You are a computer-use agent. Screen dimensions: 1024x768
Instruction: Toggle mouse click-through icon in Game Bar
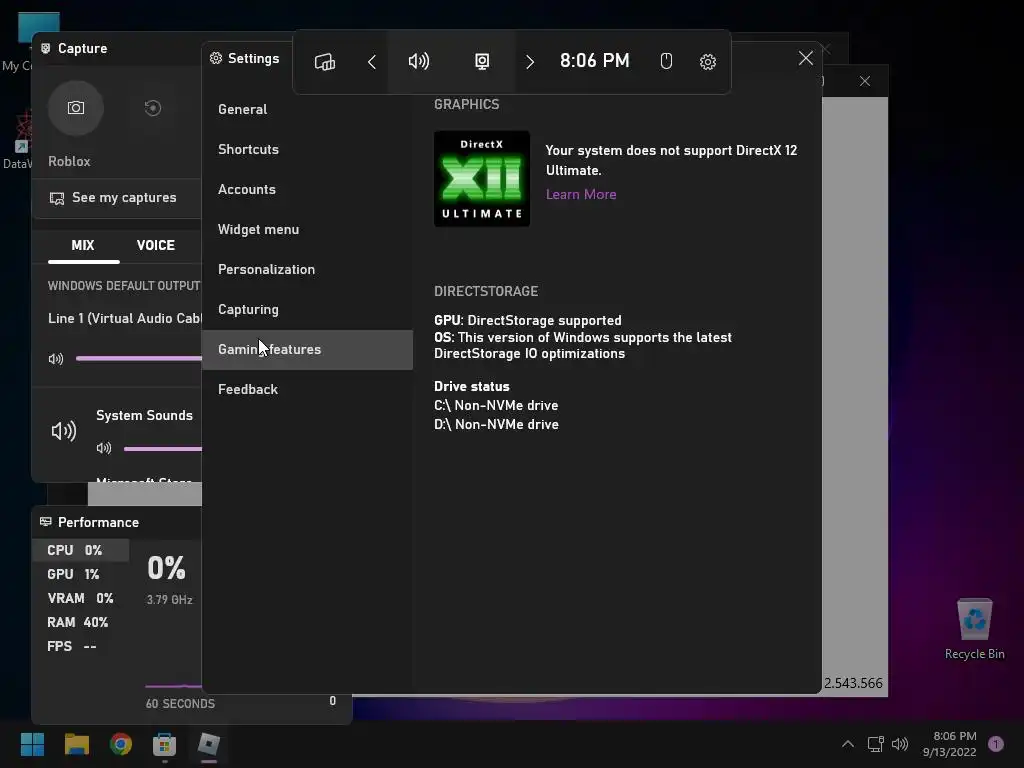coord(665,61)
